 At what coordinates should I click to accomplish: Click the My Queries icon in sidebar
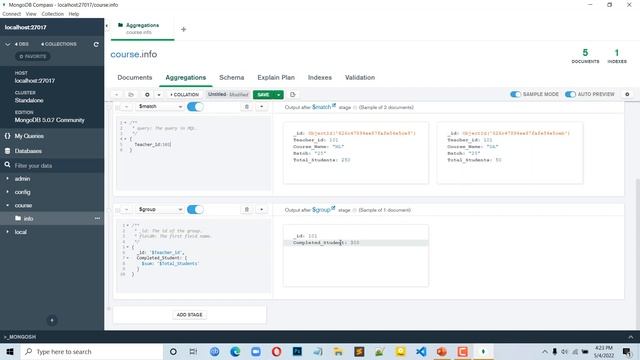pos(7,136)
